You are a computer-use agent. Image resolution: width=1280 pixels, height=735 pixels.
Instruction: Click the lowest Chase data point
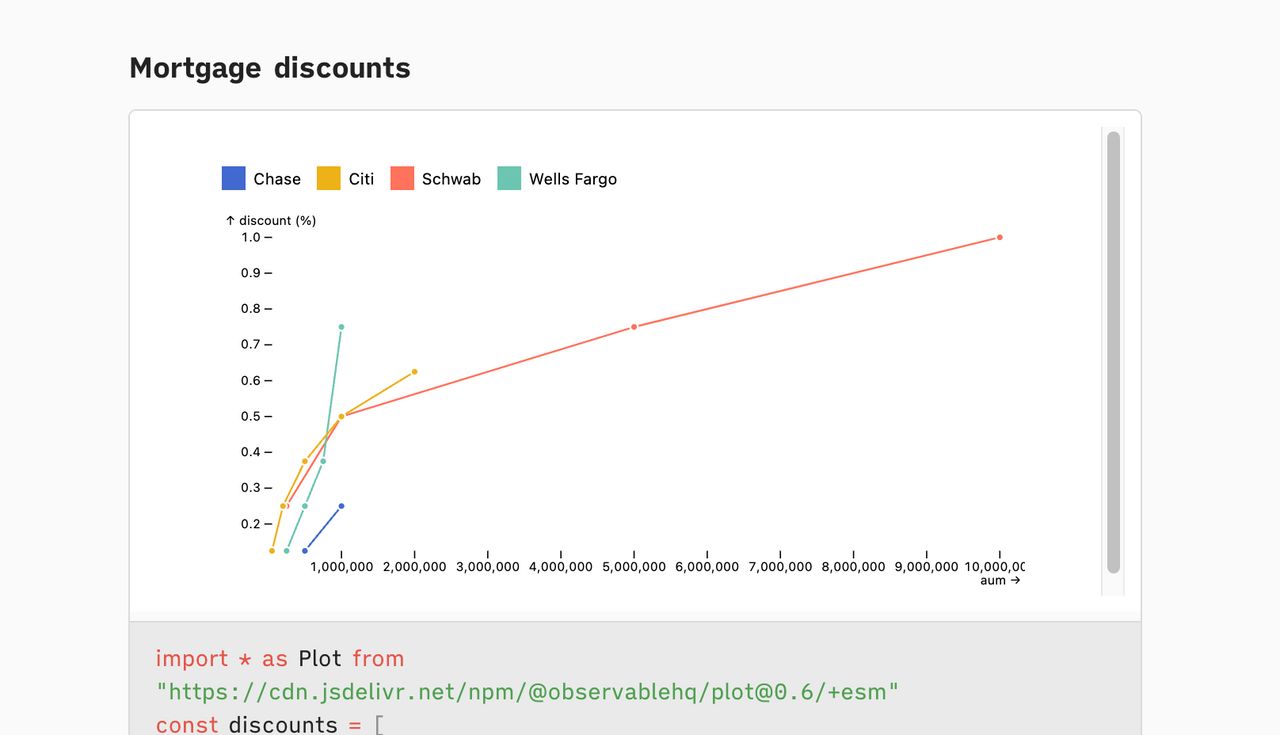click(x=305, y=551)
